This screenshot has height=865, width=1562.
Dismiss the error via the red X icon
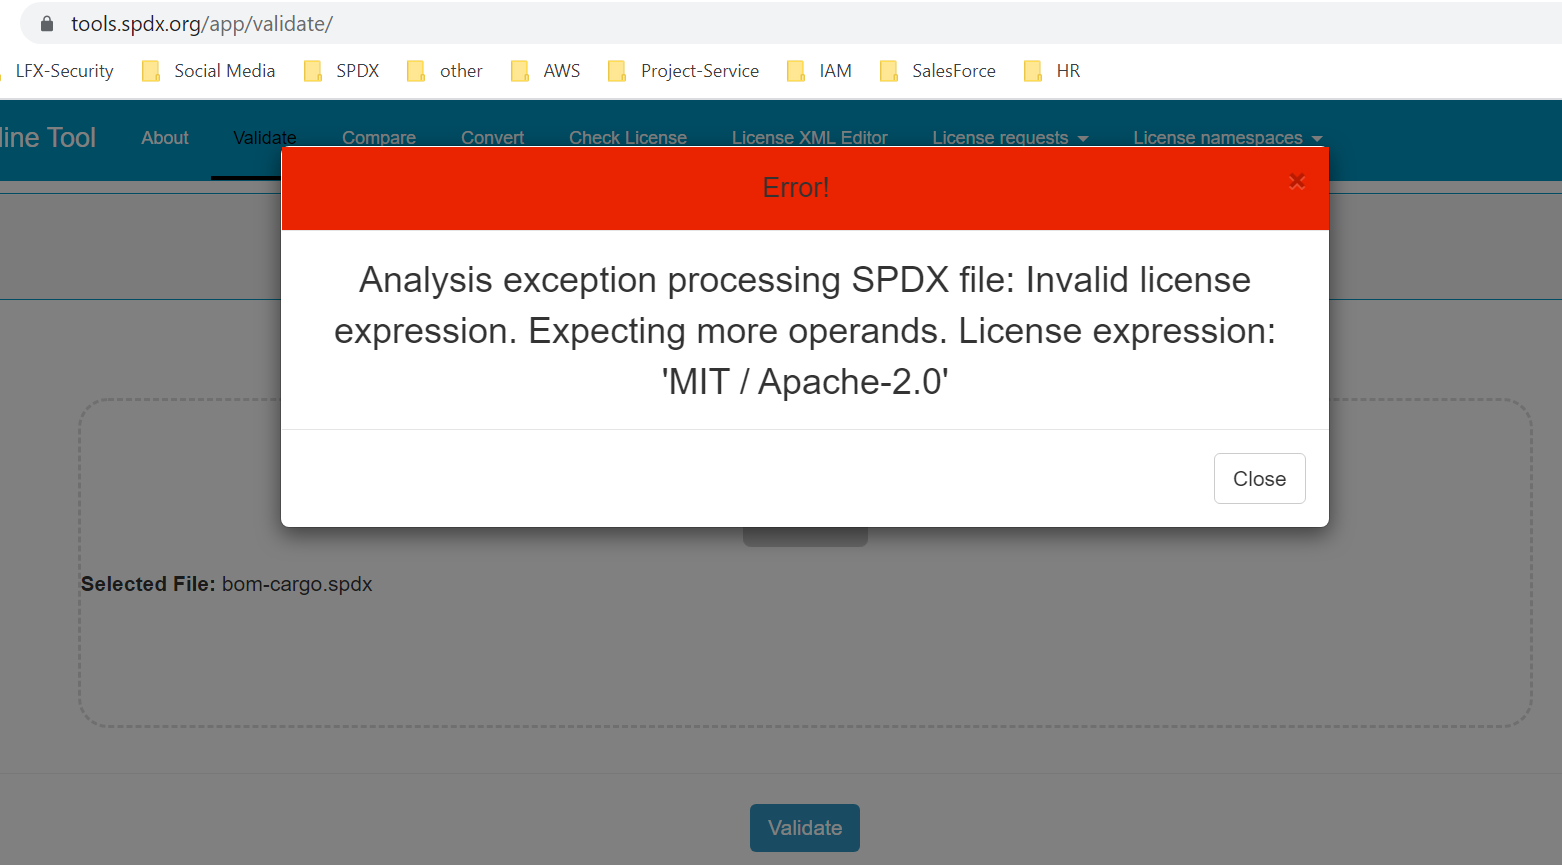[x=1296, y=181]
